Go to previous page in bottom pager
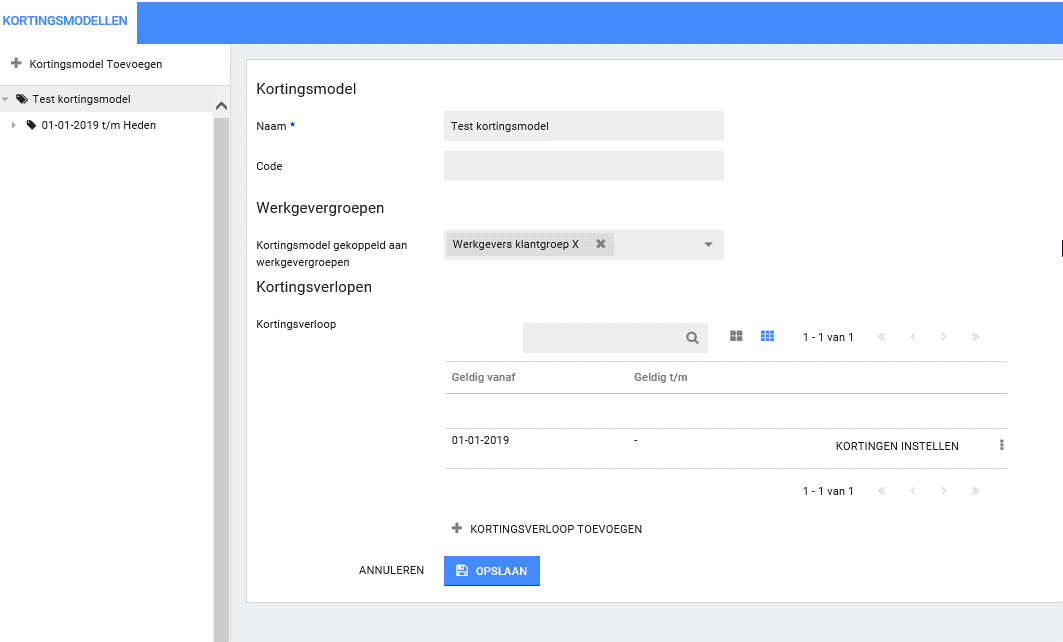The width and height of the screenshot is (1063, 642). tap(913, 491)
